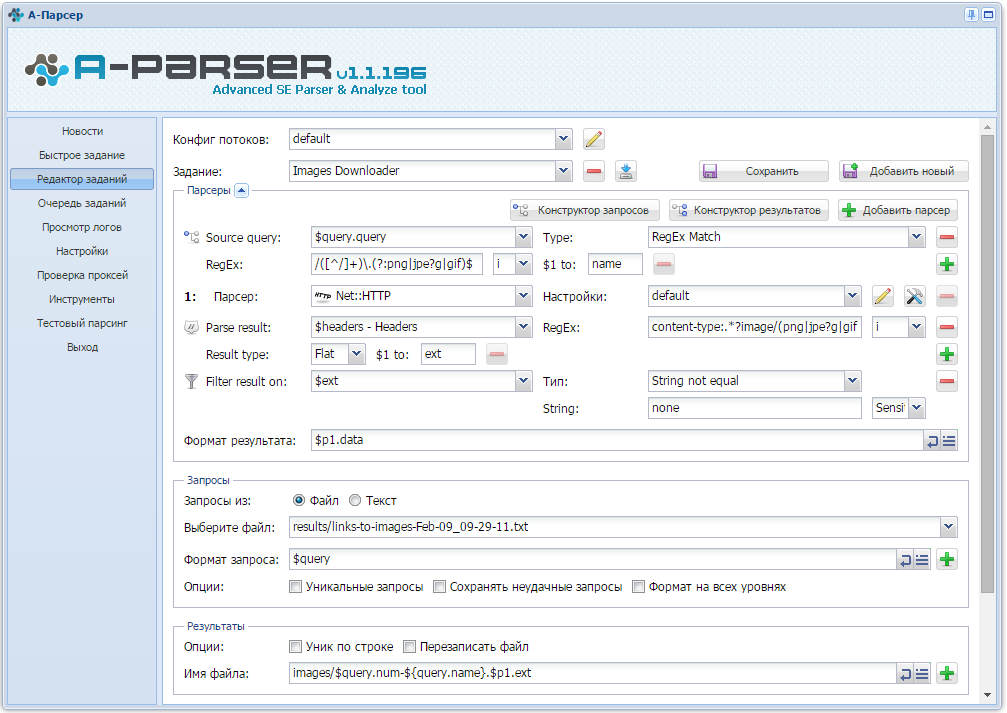Go to Быстрое задание

point(82,155)
